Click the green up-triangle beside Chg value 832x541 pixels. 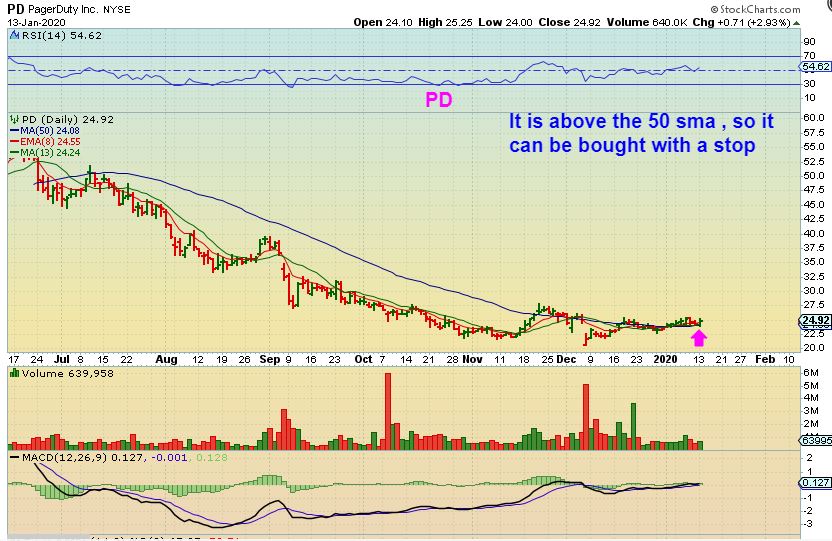click(x=796, y=23)
